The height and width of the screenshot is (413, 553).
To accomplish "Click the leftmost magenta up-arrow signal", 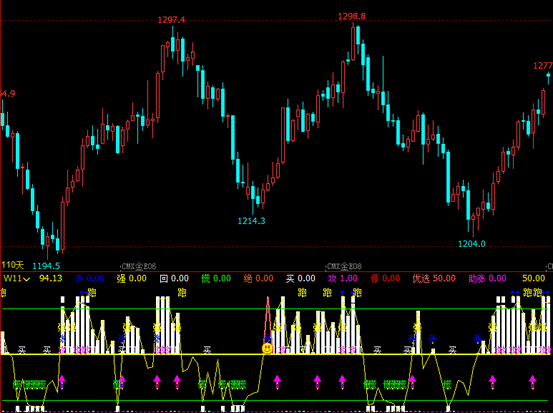I will click(62, 380).
